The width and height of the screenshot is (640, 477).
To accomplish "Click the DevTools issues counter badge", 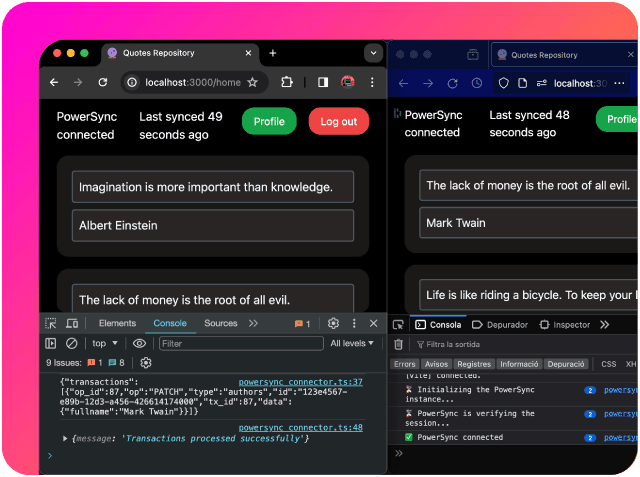I will pos(302,324).
